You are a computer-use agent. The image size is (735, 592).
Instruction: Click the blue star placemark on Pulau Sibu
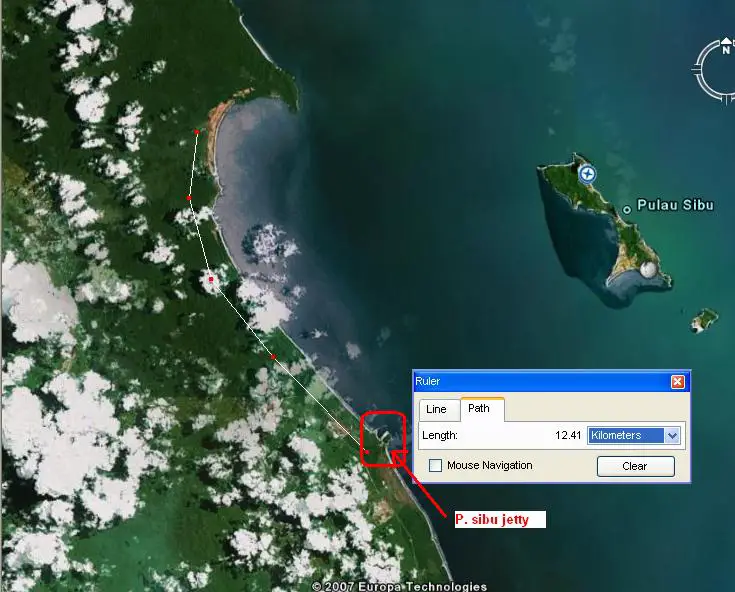tap(587, 174)
